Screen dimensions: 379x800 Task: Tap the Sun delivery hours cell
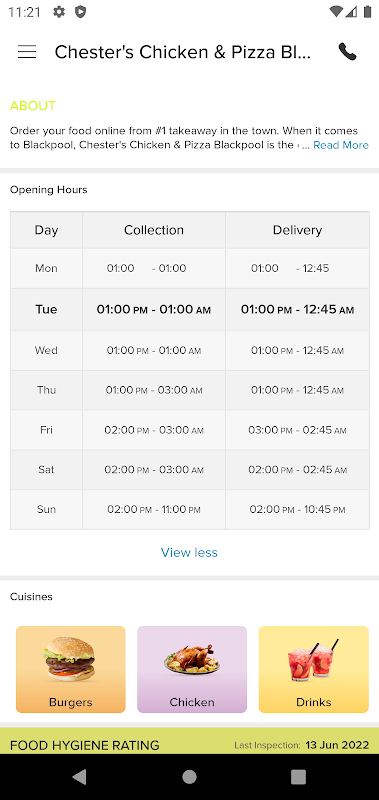tap(297, 509)
